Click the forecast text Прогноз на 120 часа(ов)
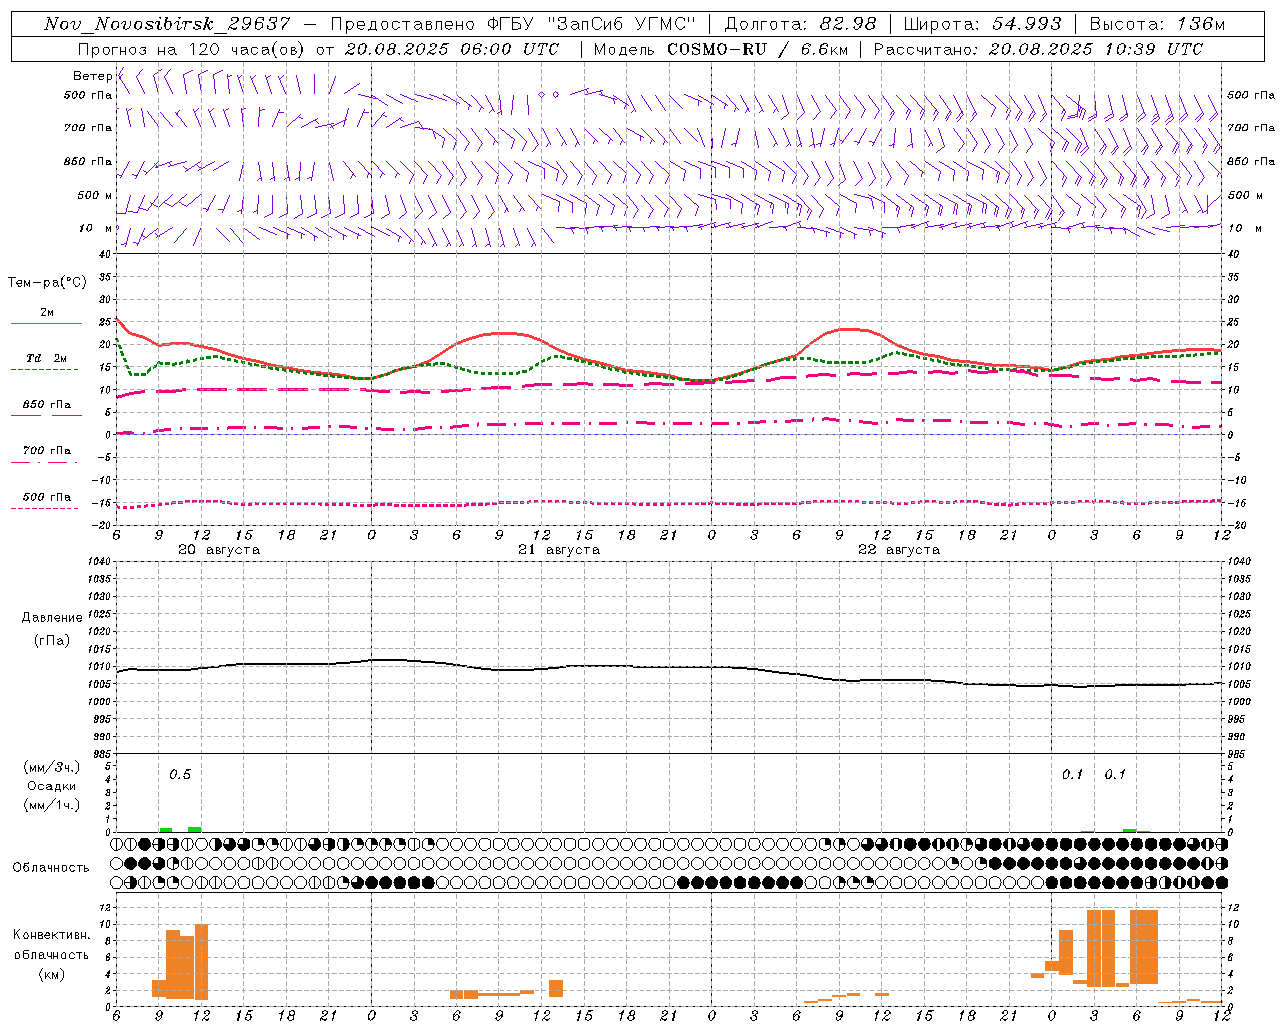This screenshot has width=1280, height=1024. [192, 49]
